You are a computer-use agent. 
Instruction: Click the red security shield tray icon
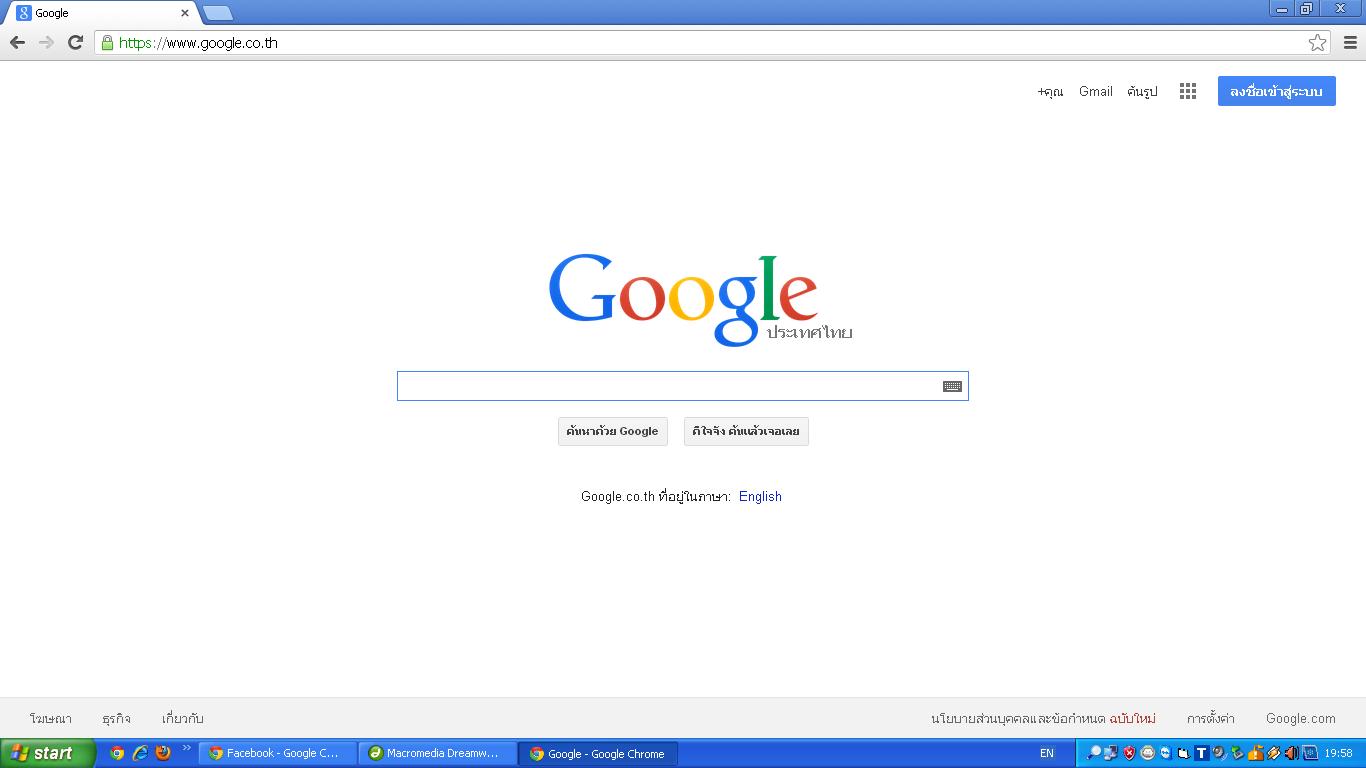coord(1129,753)
